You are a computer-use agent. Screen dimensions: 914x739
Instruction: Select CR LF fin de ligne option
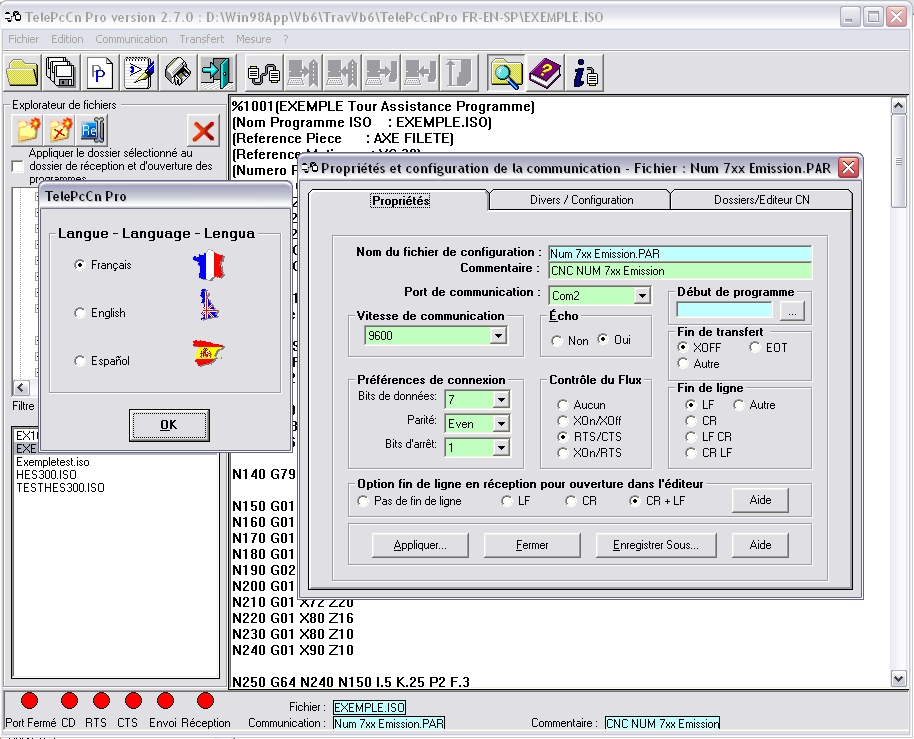click(691, 453)
